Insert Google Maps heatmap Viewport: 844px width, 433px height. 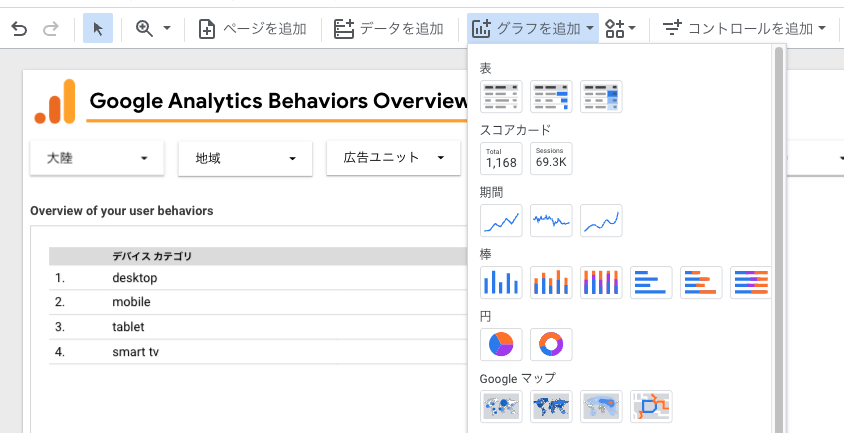pyautogui.click(x=601, y=406)
